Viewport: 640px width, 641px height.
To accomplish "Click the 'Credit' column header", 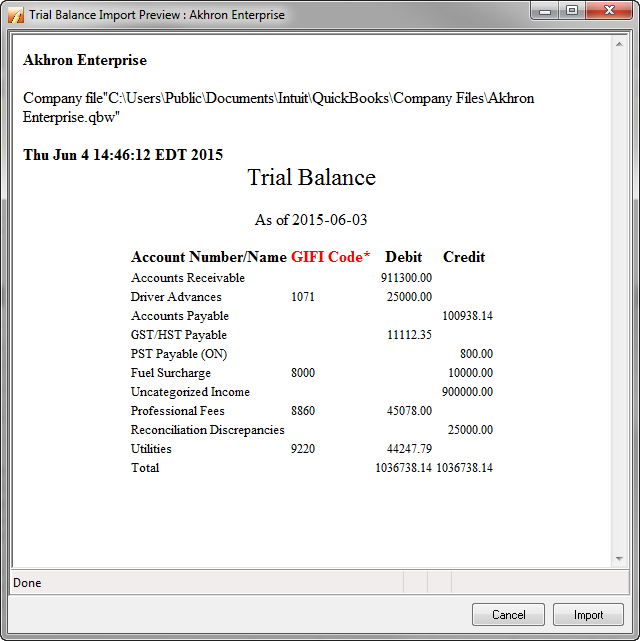I will (464, 257).
